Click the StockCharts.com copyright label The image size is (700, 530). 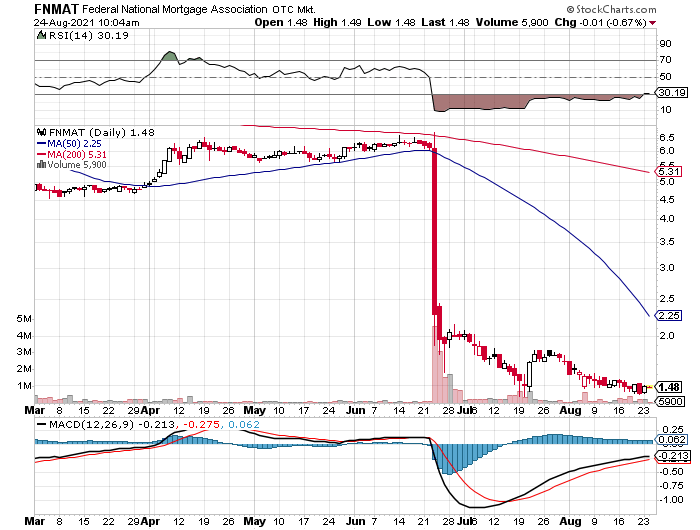tap(612, 9)
